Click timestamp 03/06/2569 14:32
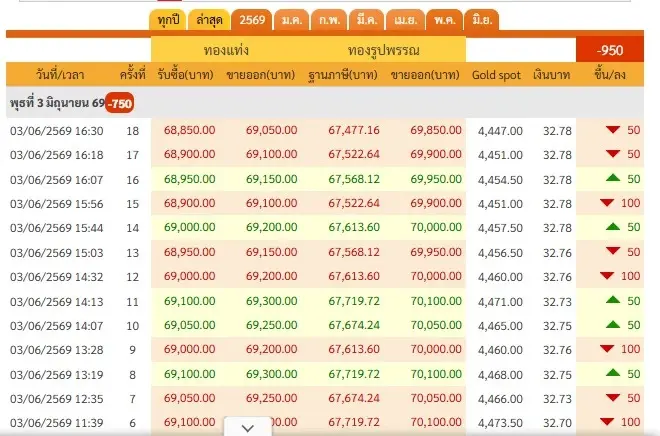The height and width of the screenshot is (436, 660). (x=57, y=276)
